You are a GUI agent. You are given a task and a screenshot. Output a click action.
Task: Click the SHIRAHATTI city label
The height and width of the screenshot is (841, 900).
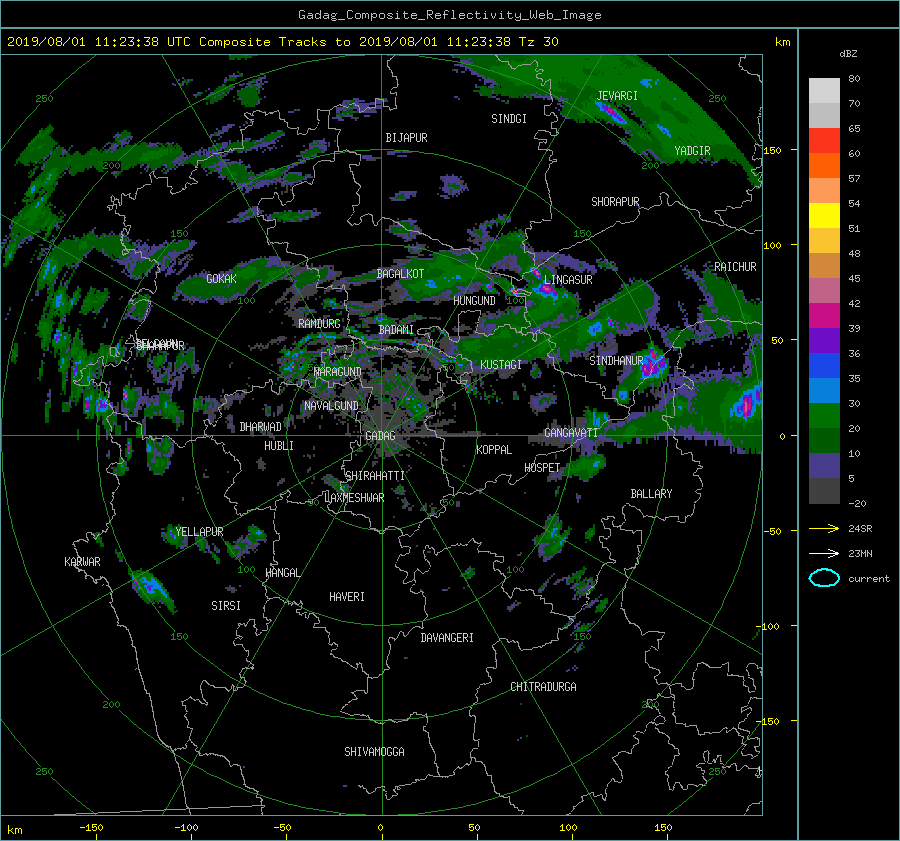point(375,476)
